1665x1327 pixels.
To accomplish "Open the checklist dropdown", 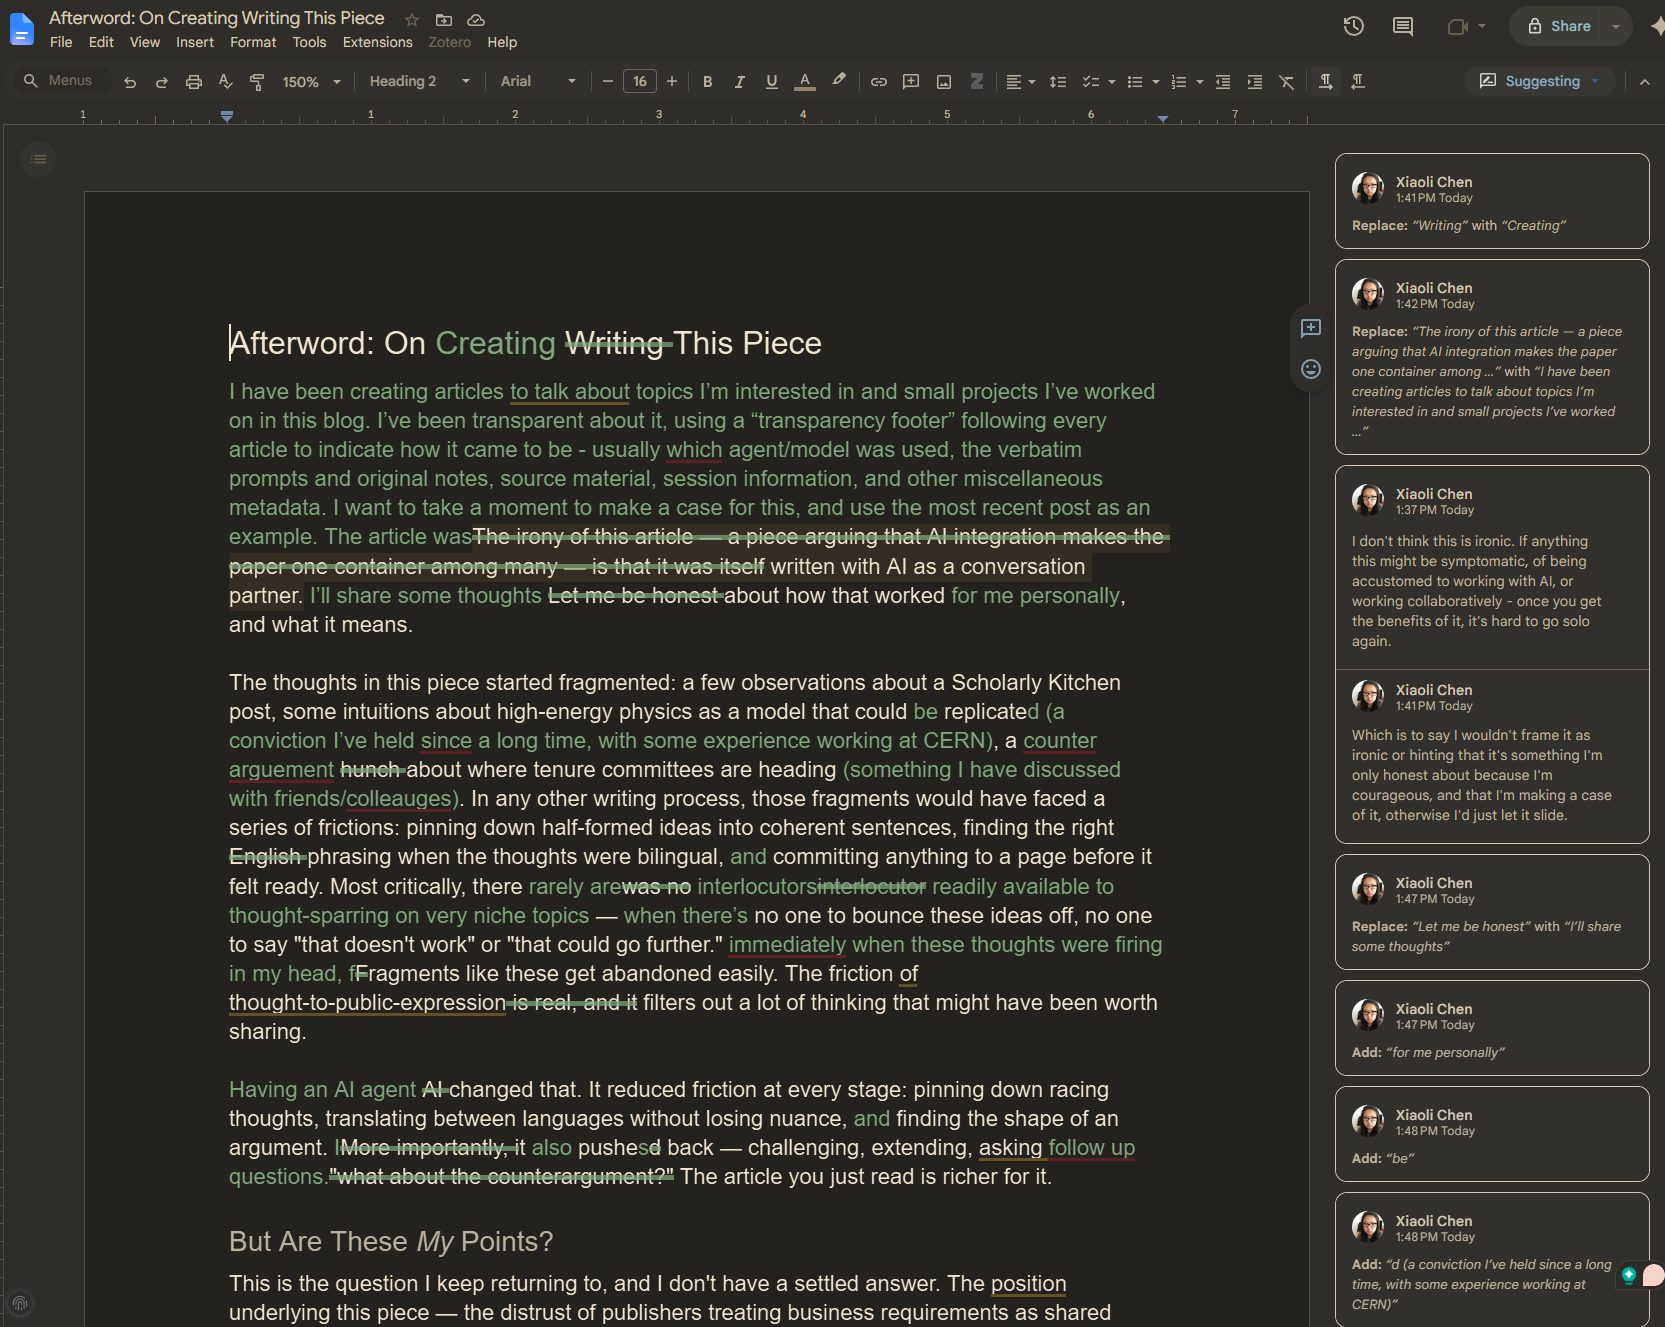I will (x=1098, y=82).
